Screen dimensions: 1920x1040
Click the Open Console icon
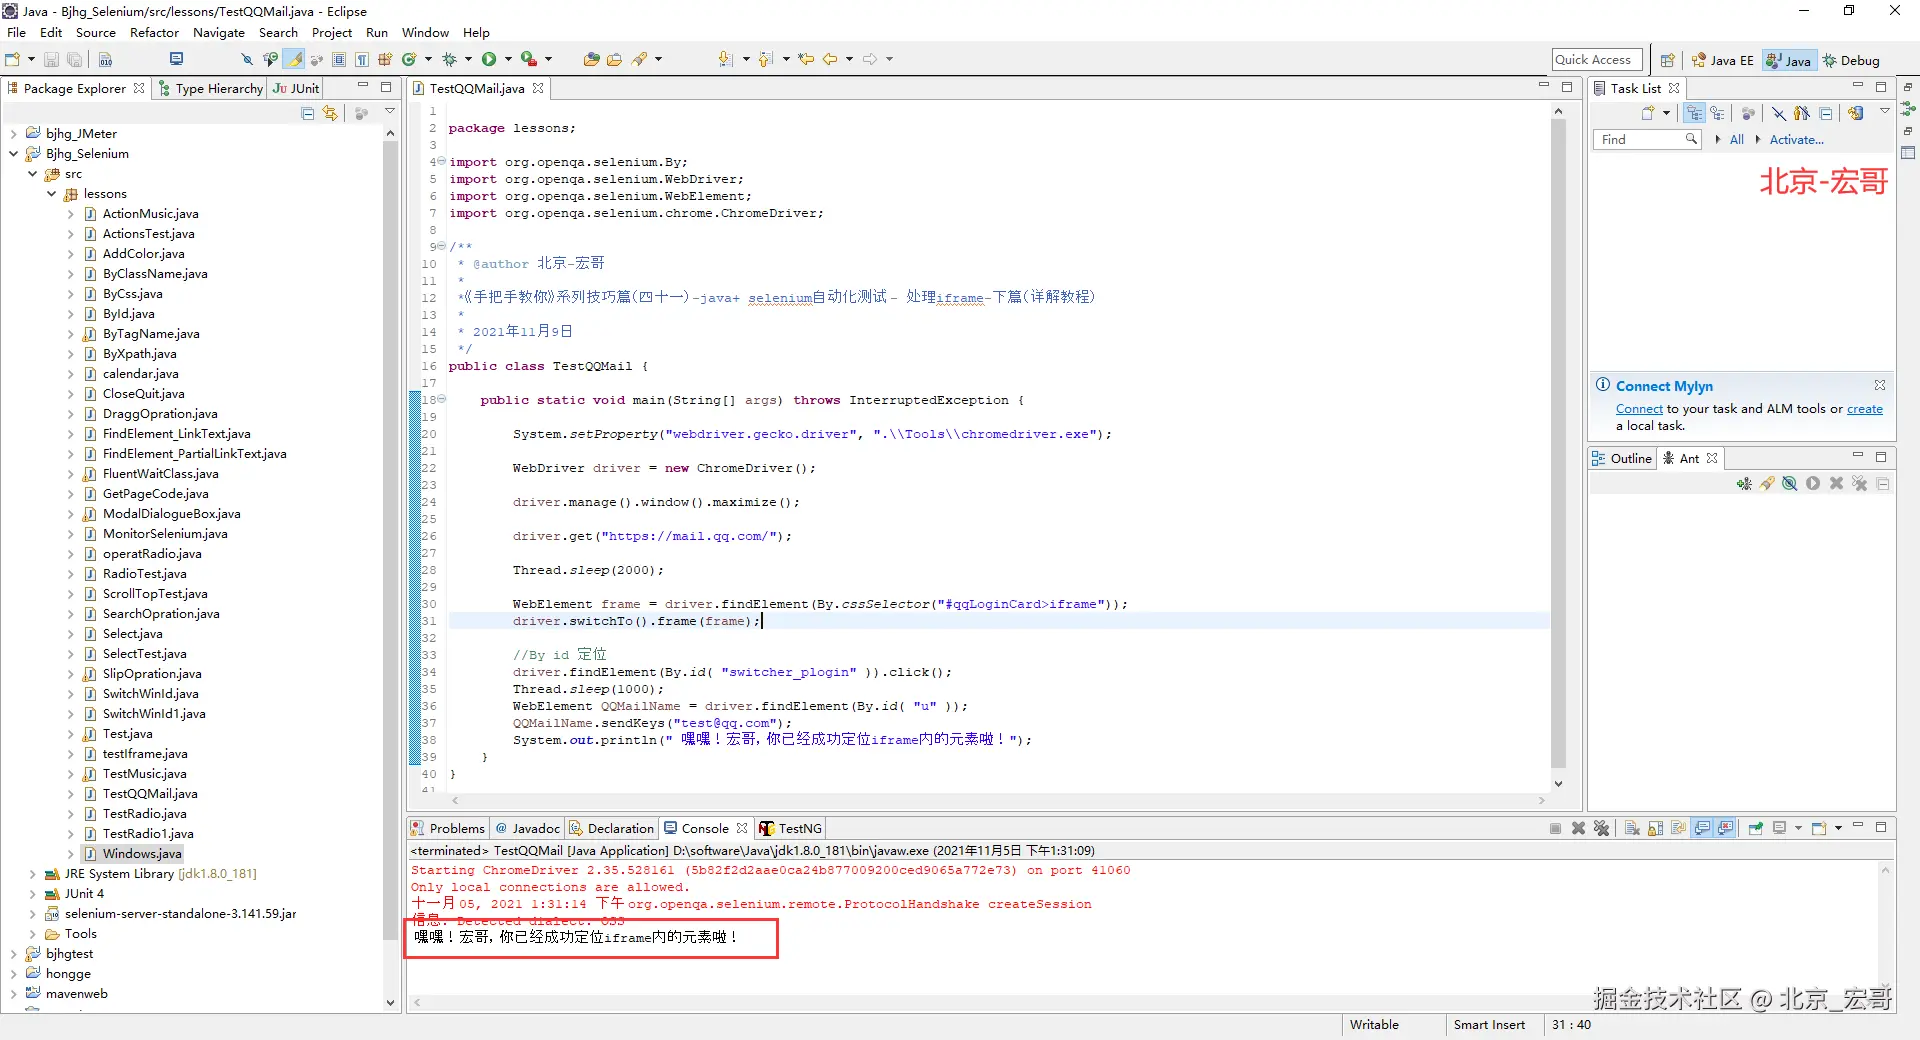(x=1819, y=828)
